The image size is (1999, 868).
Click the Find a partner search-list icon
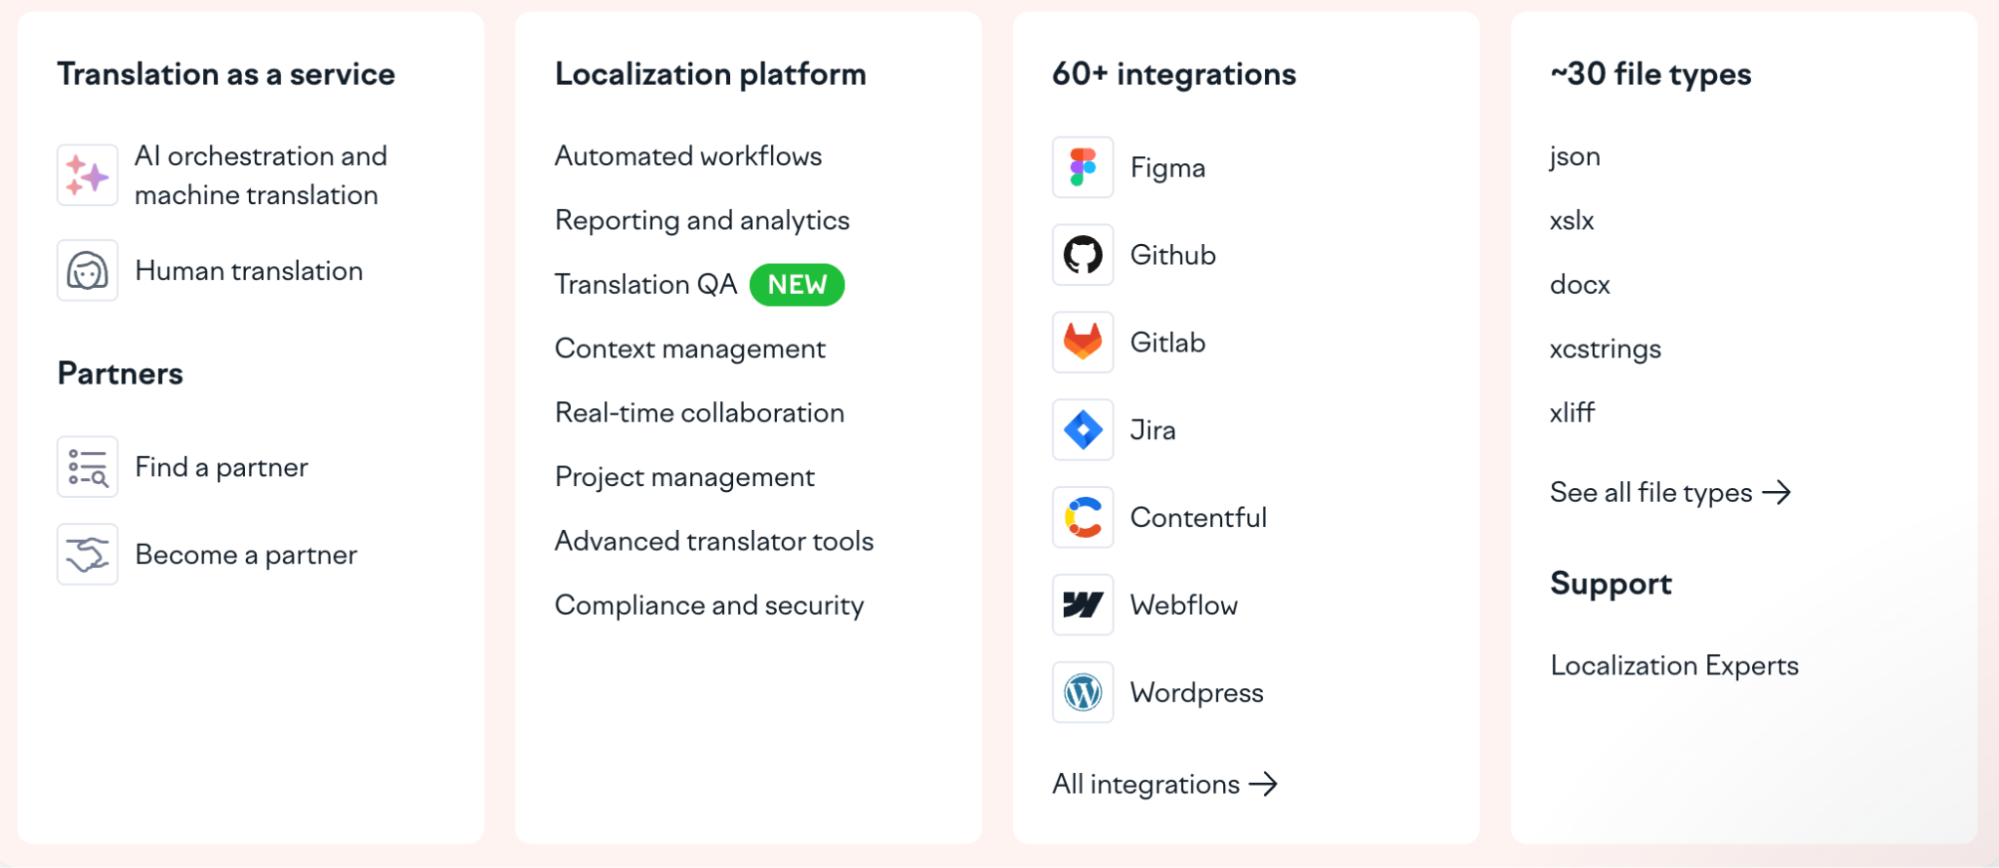click(x=87, y=467)
